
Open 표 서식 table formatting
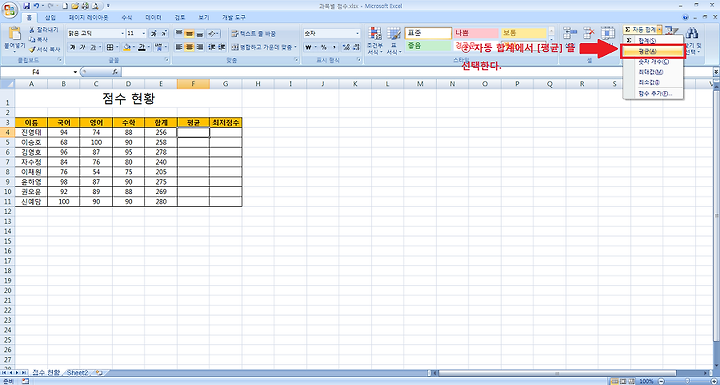(x=394, y=40)
